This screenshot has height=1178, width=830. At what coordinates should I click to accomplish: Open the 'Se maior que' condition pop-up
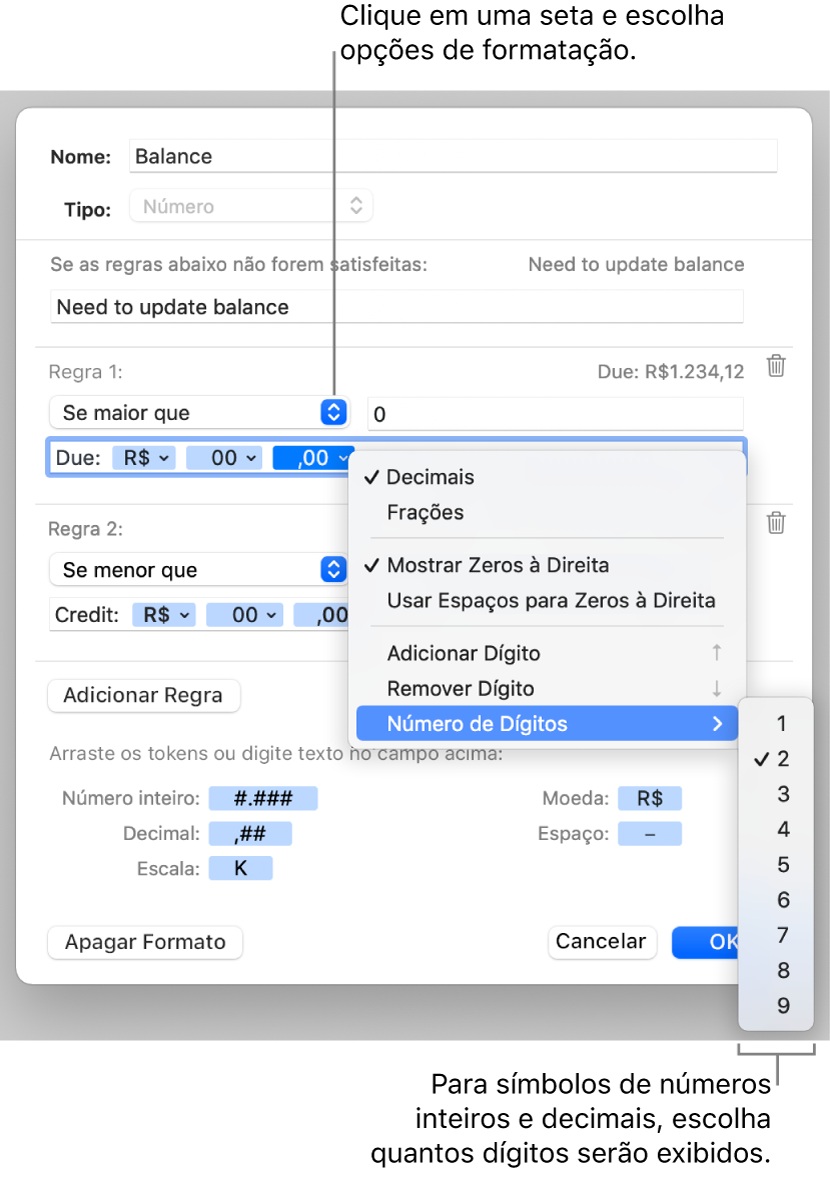coord(199,412)
